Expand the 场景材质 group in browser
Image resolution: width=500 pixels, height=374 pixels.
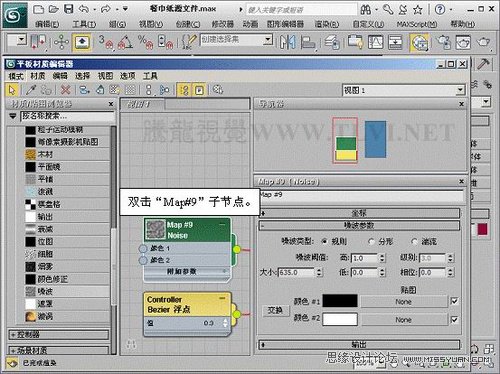point(59,350)
